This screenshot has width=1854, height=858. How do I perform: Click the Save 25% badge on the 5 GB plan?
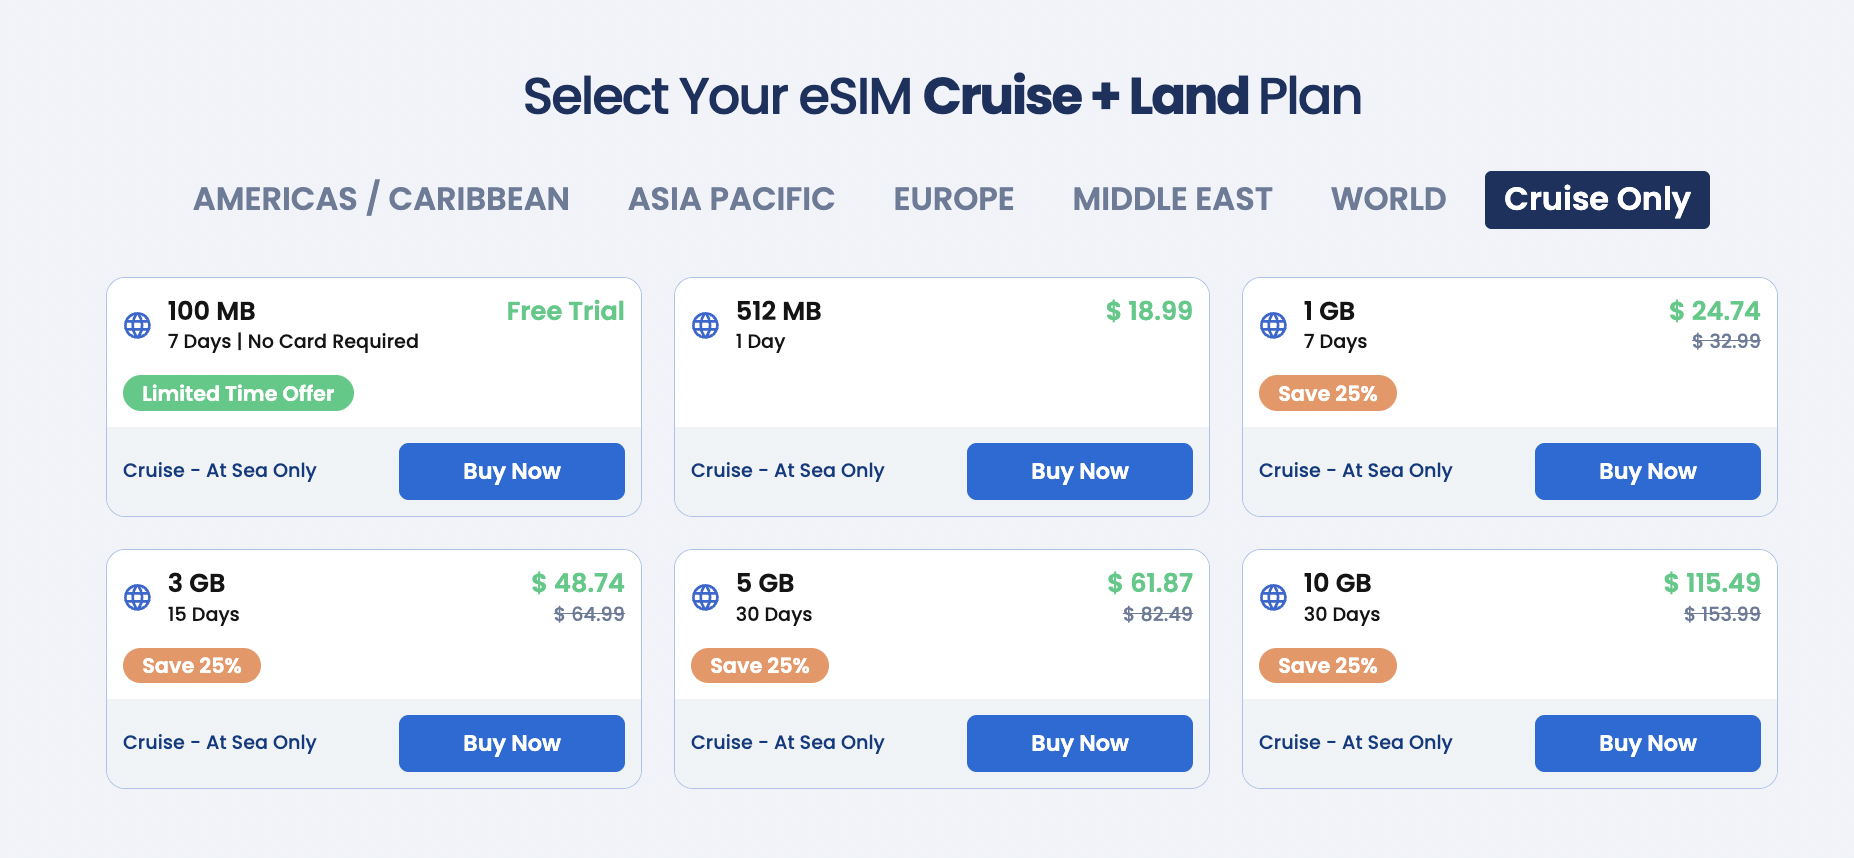point(759,665)
